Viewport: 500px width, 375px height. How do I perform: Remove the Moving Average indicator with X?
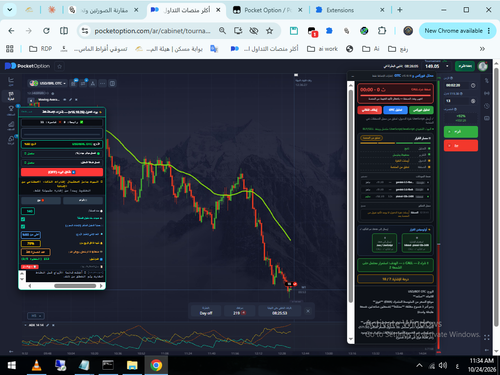click(76, 100)
